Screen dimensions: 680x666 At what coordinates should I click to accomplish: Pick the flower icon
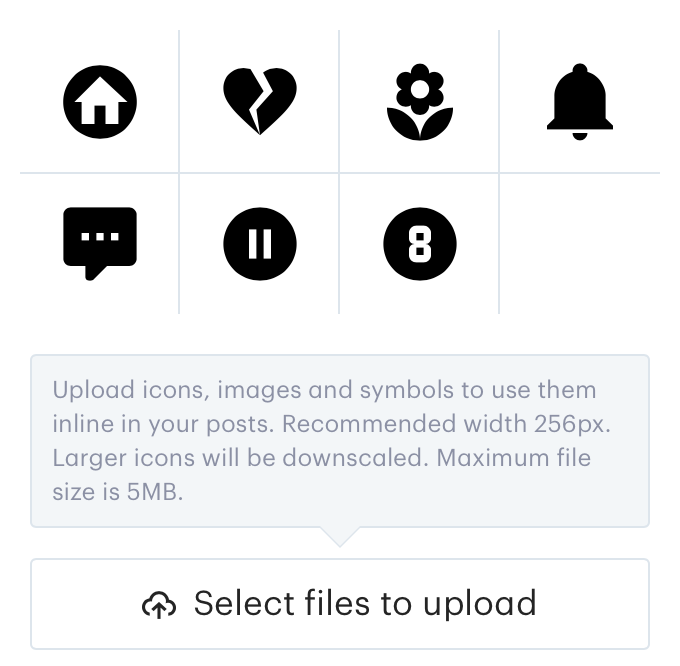tap(420, 102)
